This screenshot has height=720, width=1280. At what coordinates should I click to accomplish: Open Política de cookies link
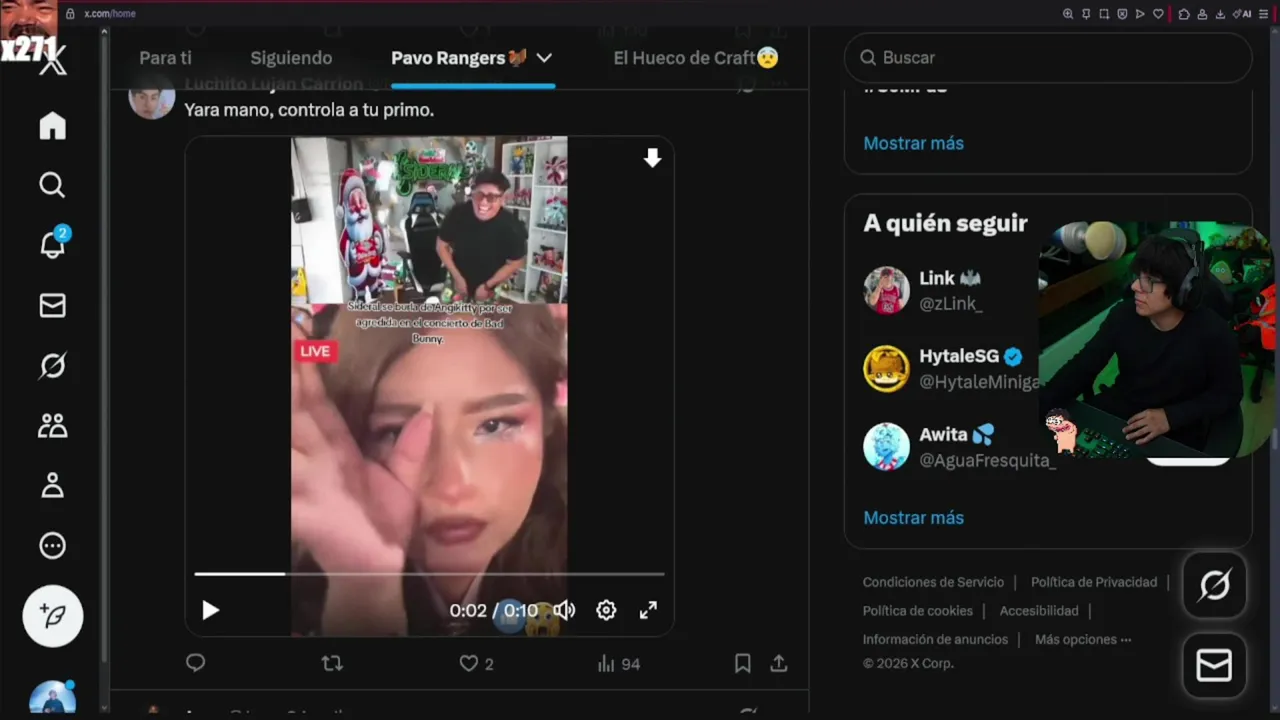917,610
